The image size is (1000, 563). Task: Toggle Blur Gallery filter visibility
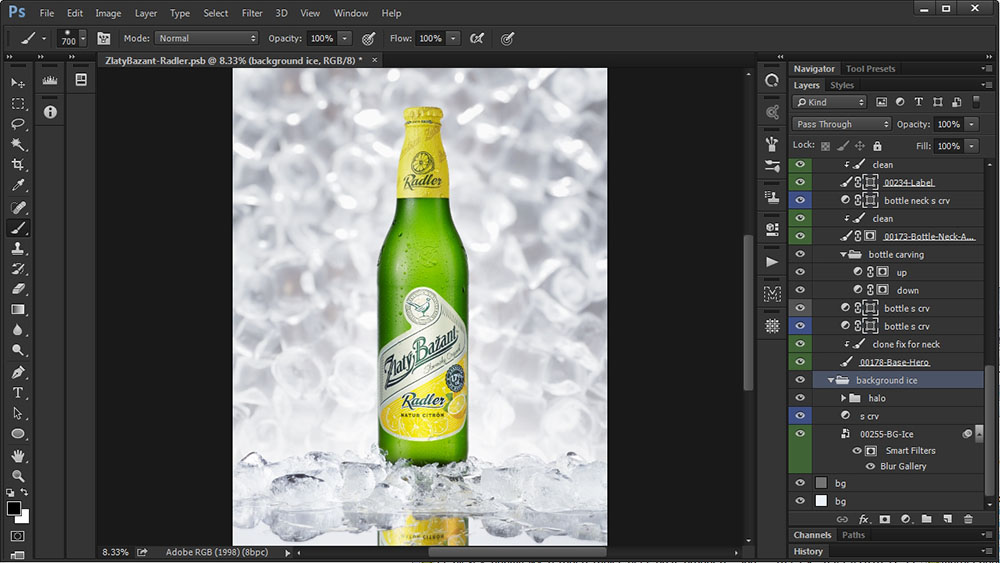(x=870, y=466)
